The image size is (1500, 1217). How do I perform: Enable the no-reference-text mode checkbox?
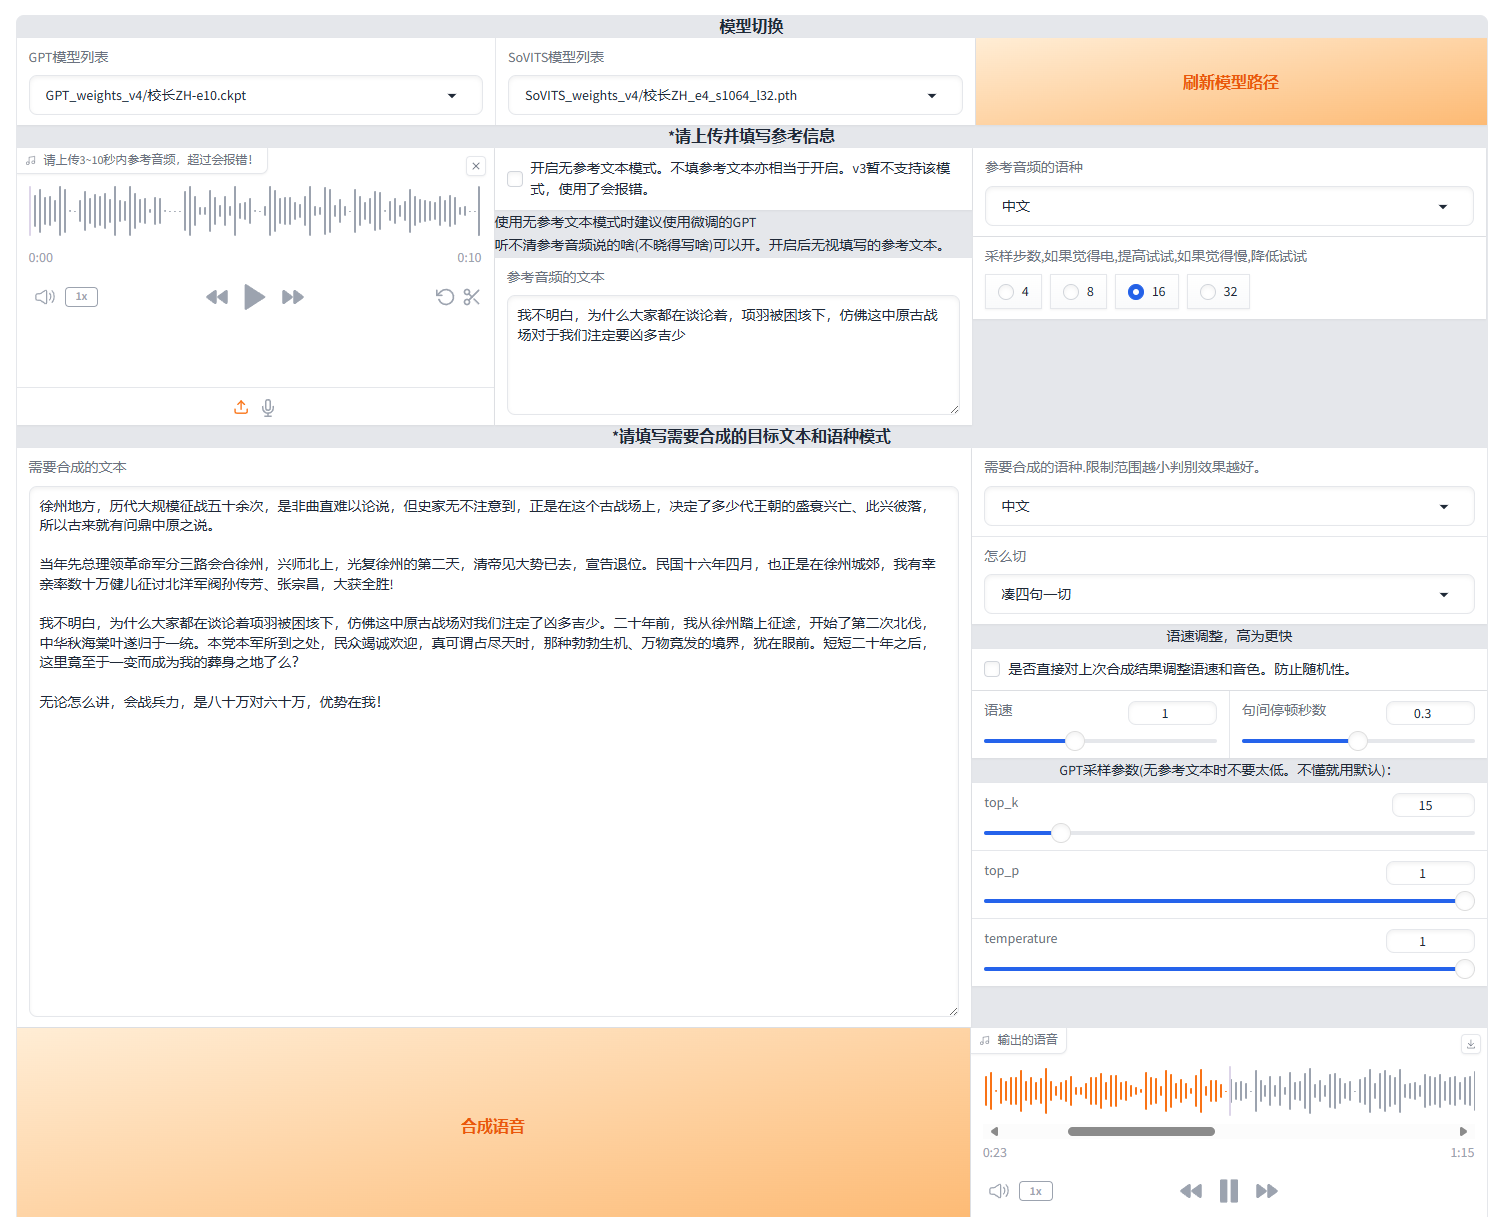point(515,179)
